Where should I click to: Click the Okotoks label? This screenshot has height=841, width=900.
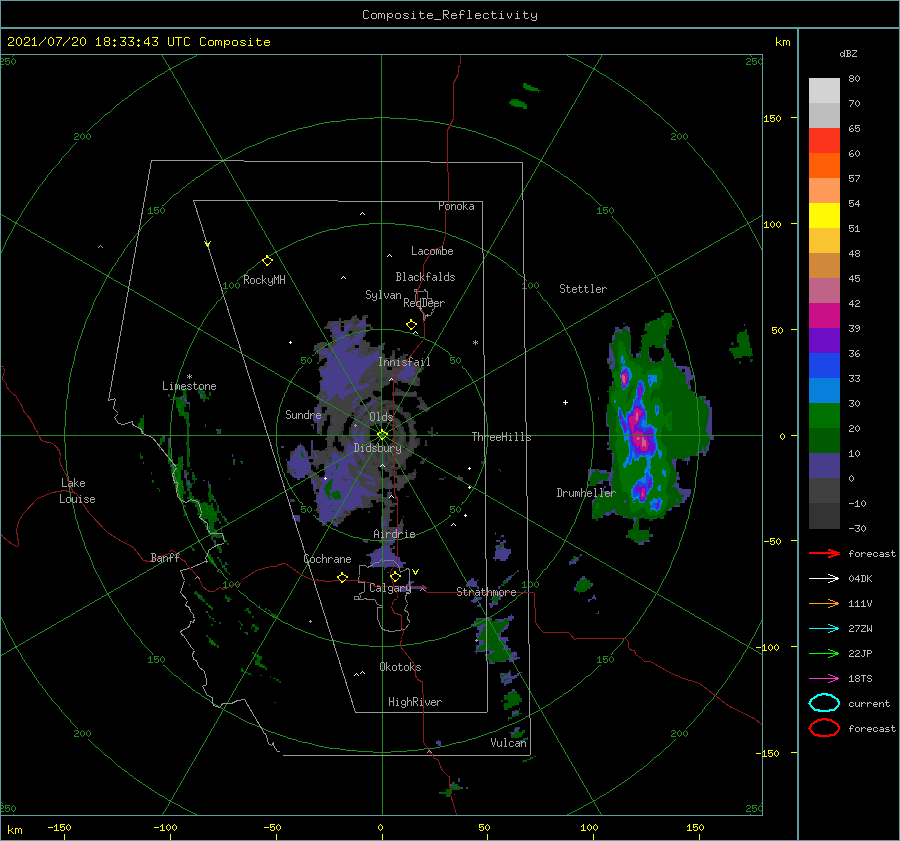[x=400, y=667]
